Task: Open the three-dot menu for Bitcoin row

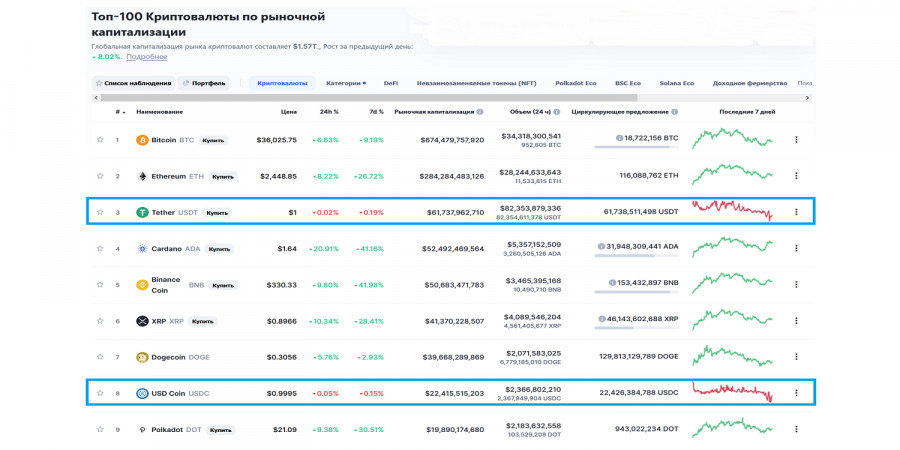Action: click(796, 139)
